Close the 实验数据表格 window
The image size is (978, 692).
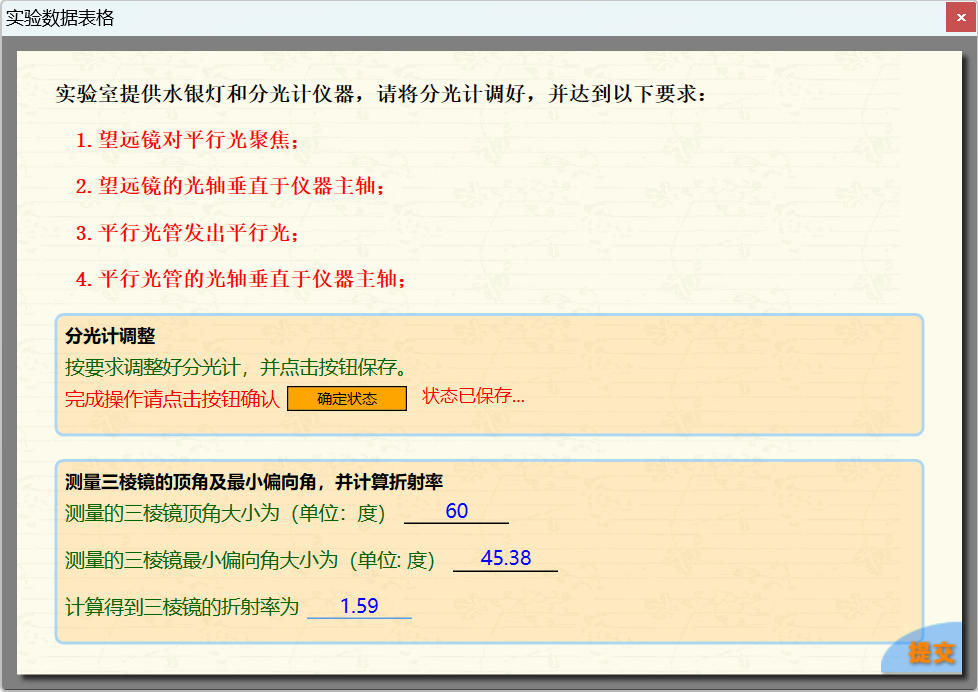click(960, 18)
